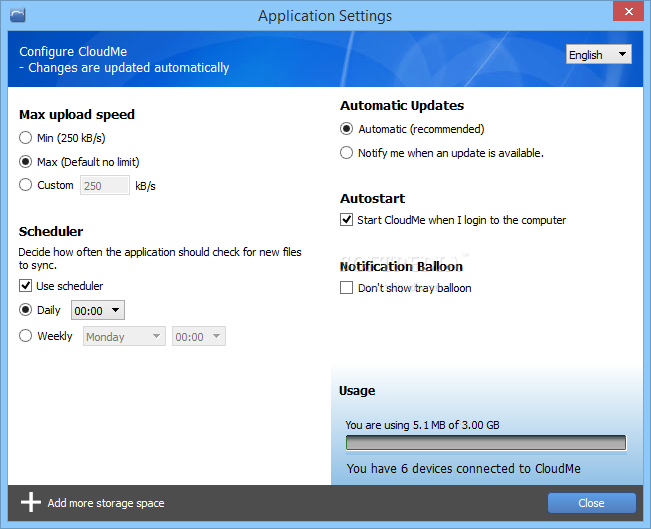Screen dimensions: 651x529
Task: Click the plus icon for more storage
Action: click(31, 502)
